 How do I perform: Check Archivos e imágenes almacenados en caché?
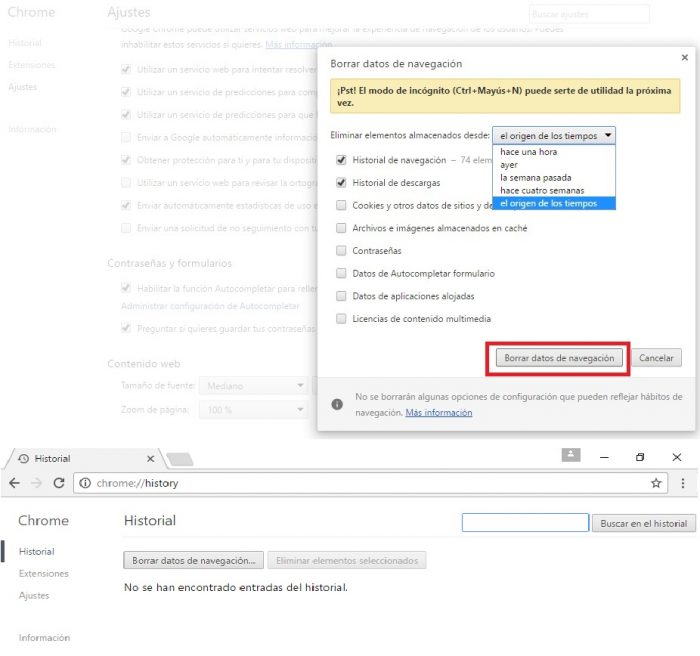(341, 228)
